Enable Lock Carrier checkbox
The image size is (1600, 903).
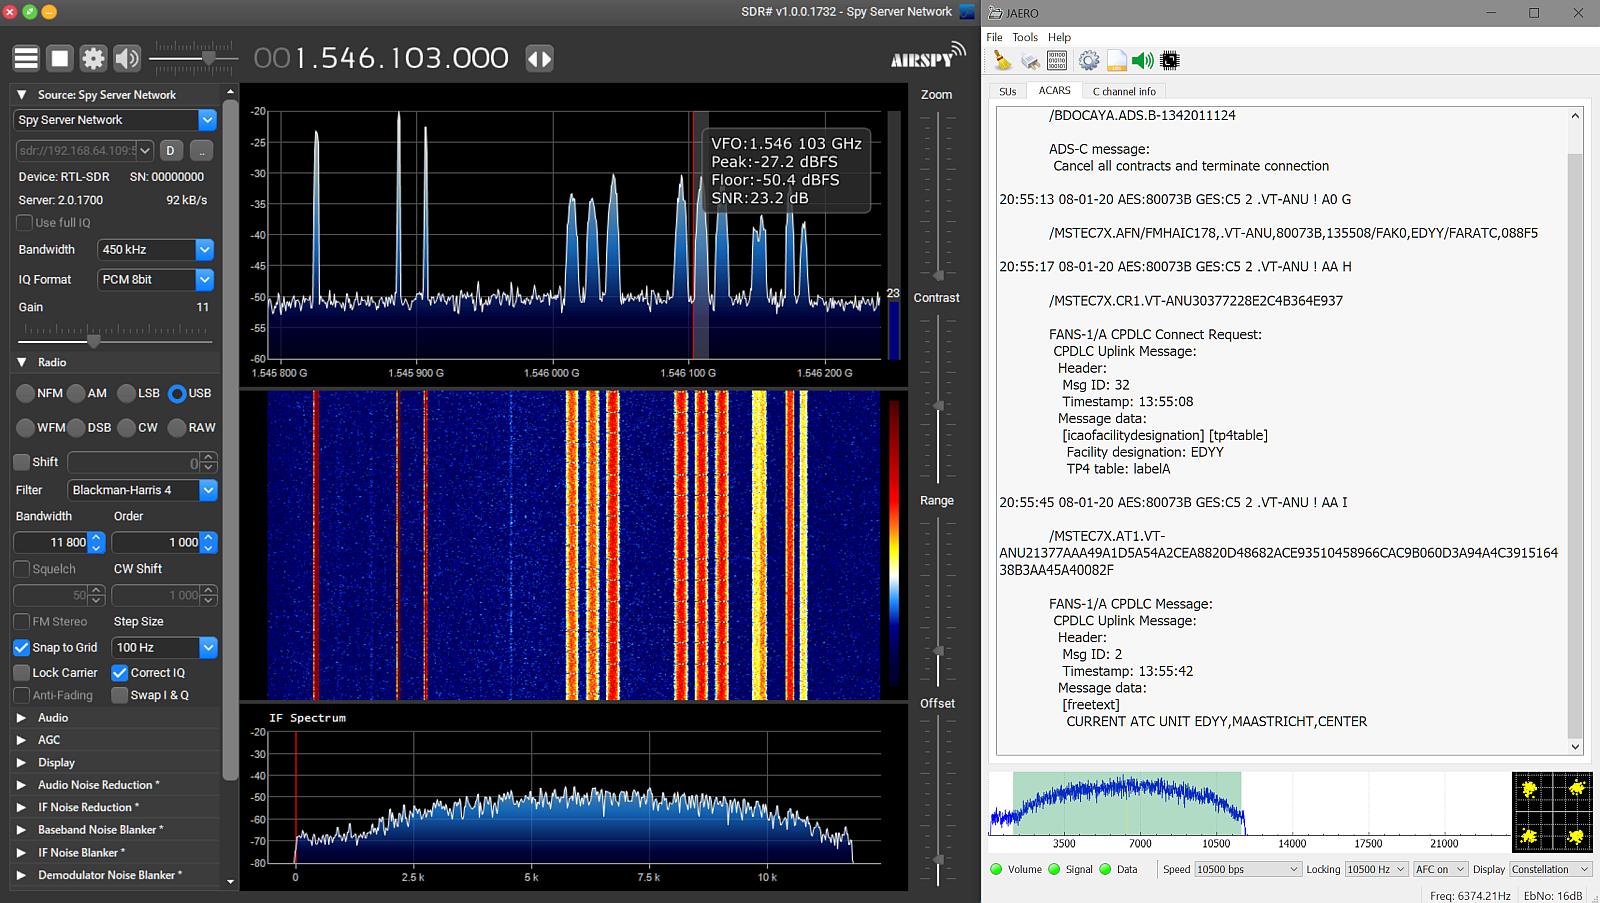21,673
